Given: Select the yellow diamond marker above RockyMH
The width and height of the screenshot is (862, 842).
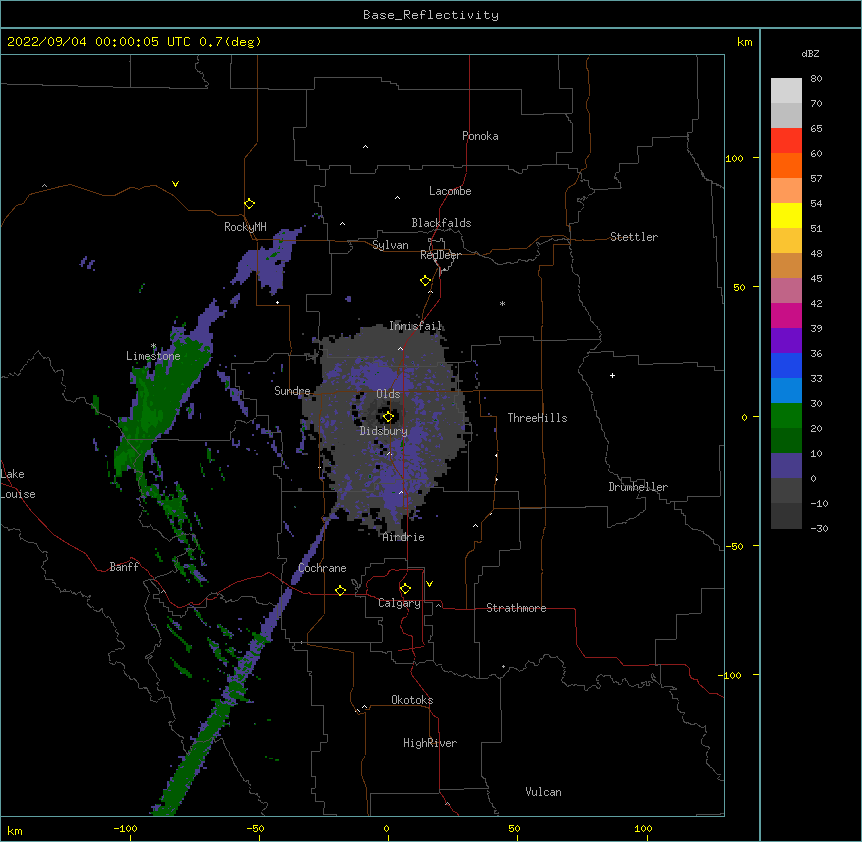Looking at the screenshot, I should (249, 204).
